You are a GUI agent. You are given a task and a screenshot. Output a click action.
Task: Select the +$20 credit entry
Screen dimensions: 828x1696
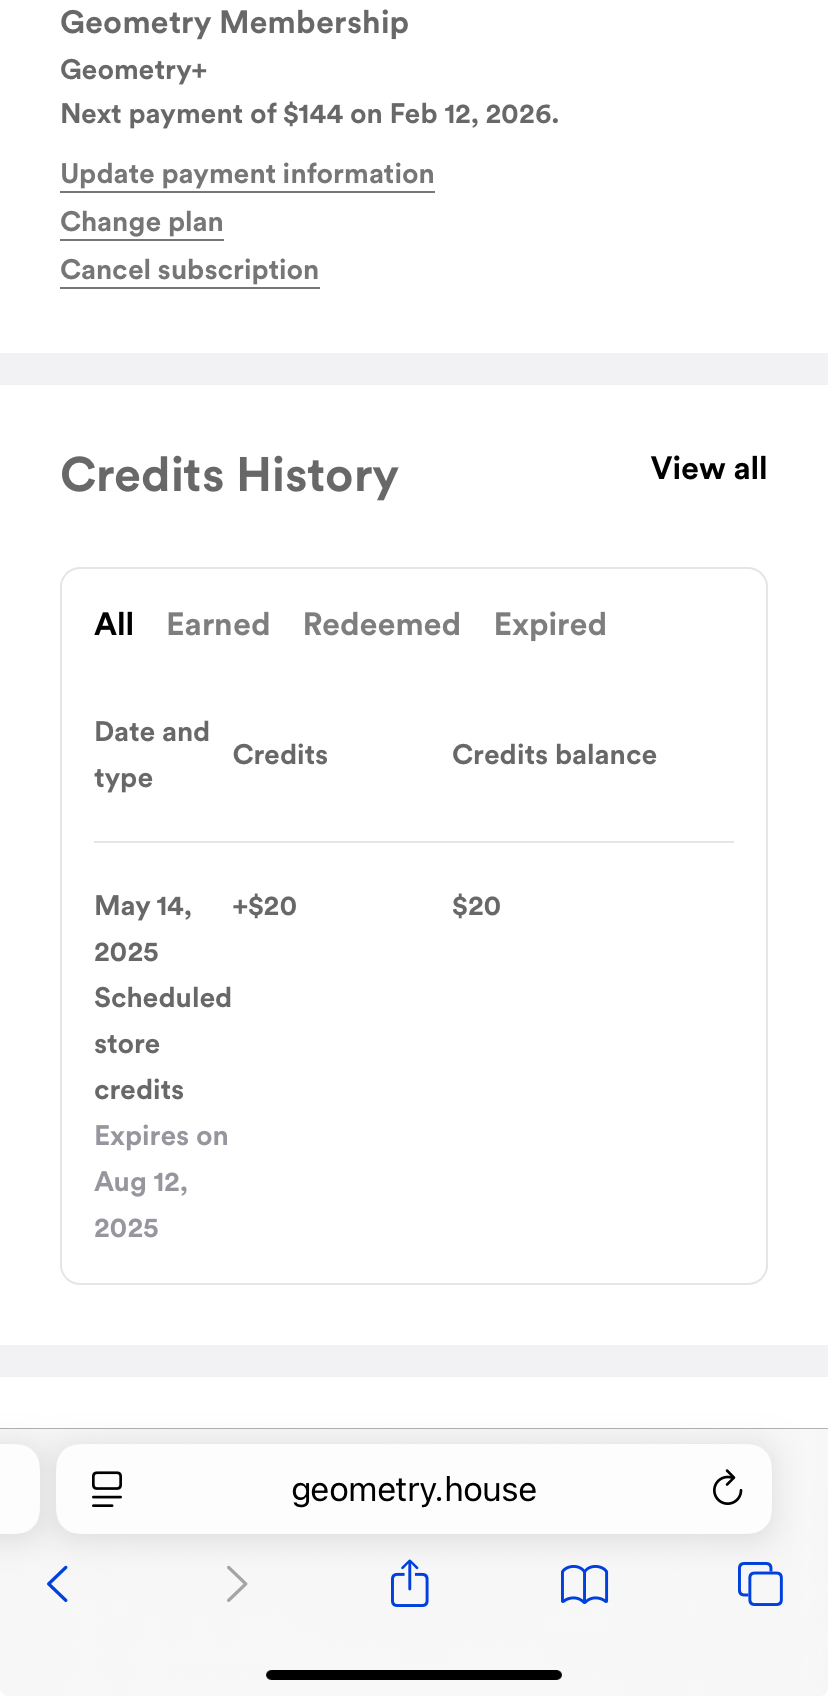coord(265,906)
